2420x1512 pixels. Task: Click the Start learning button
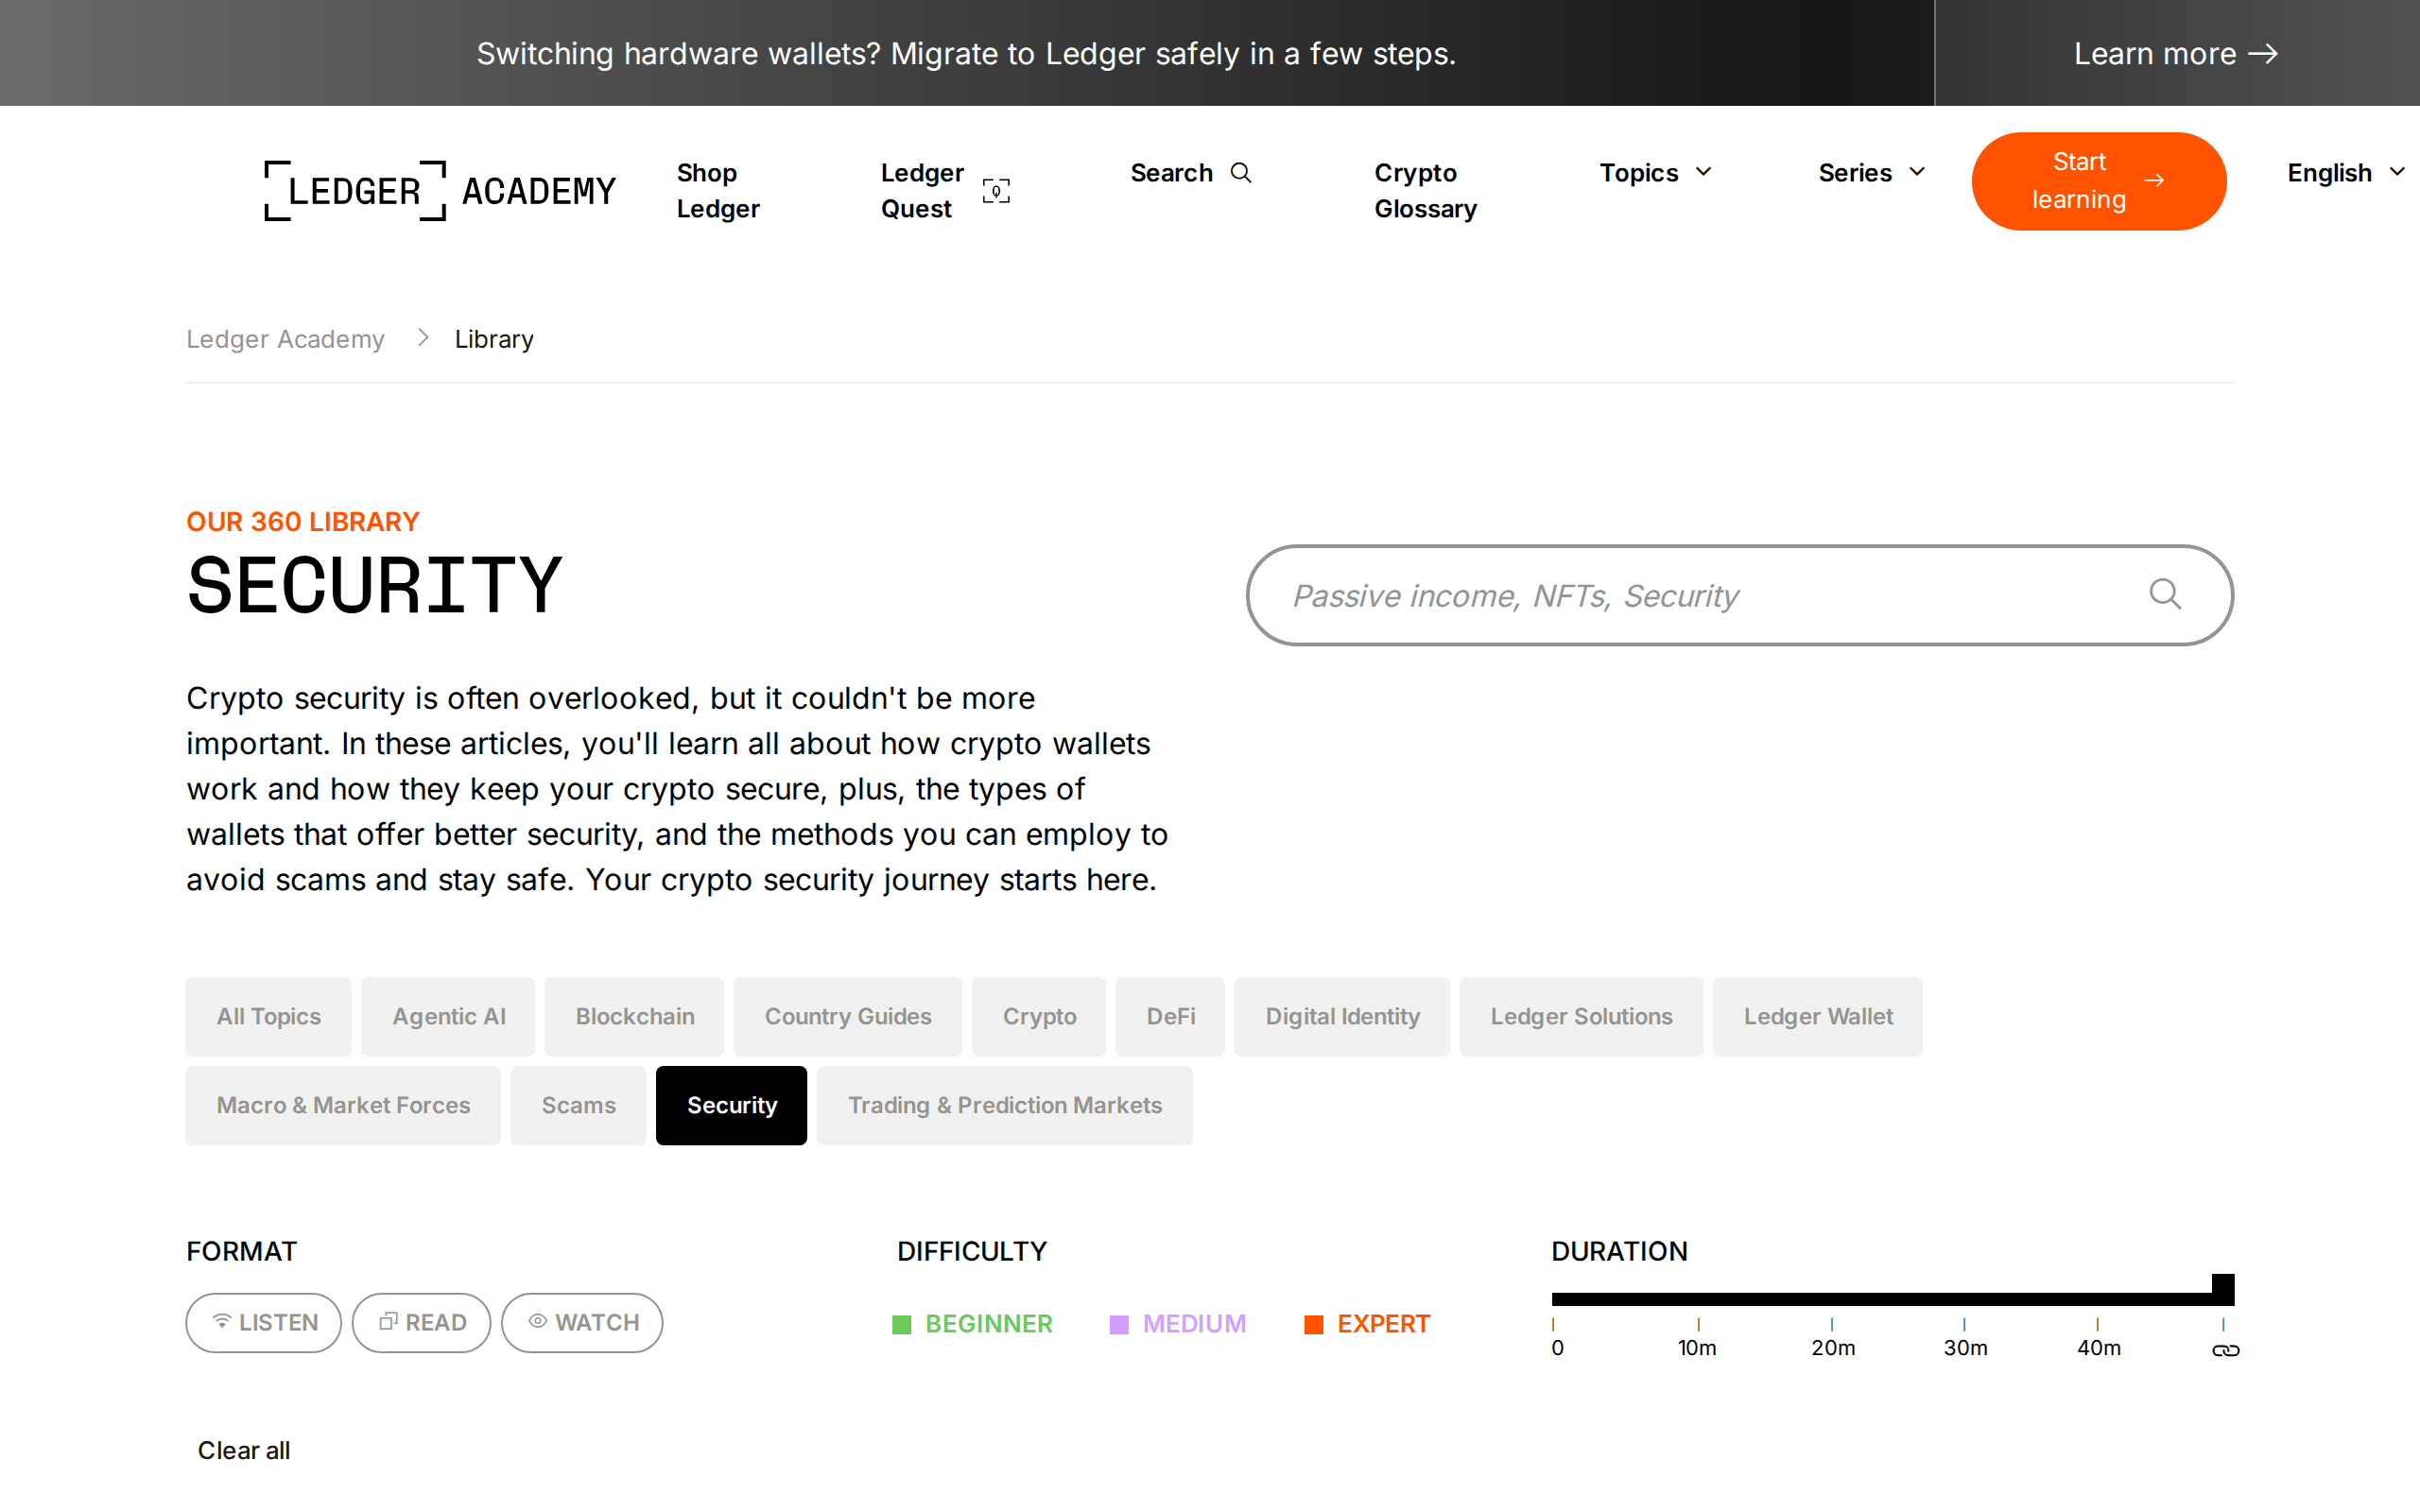pos(2099,181)
